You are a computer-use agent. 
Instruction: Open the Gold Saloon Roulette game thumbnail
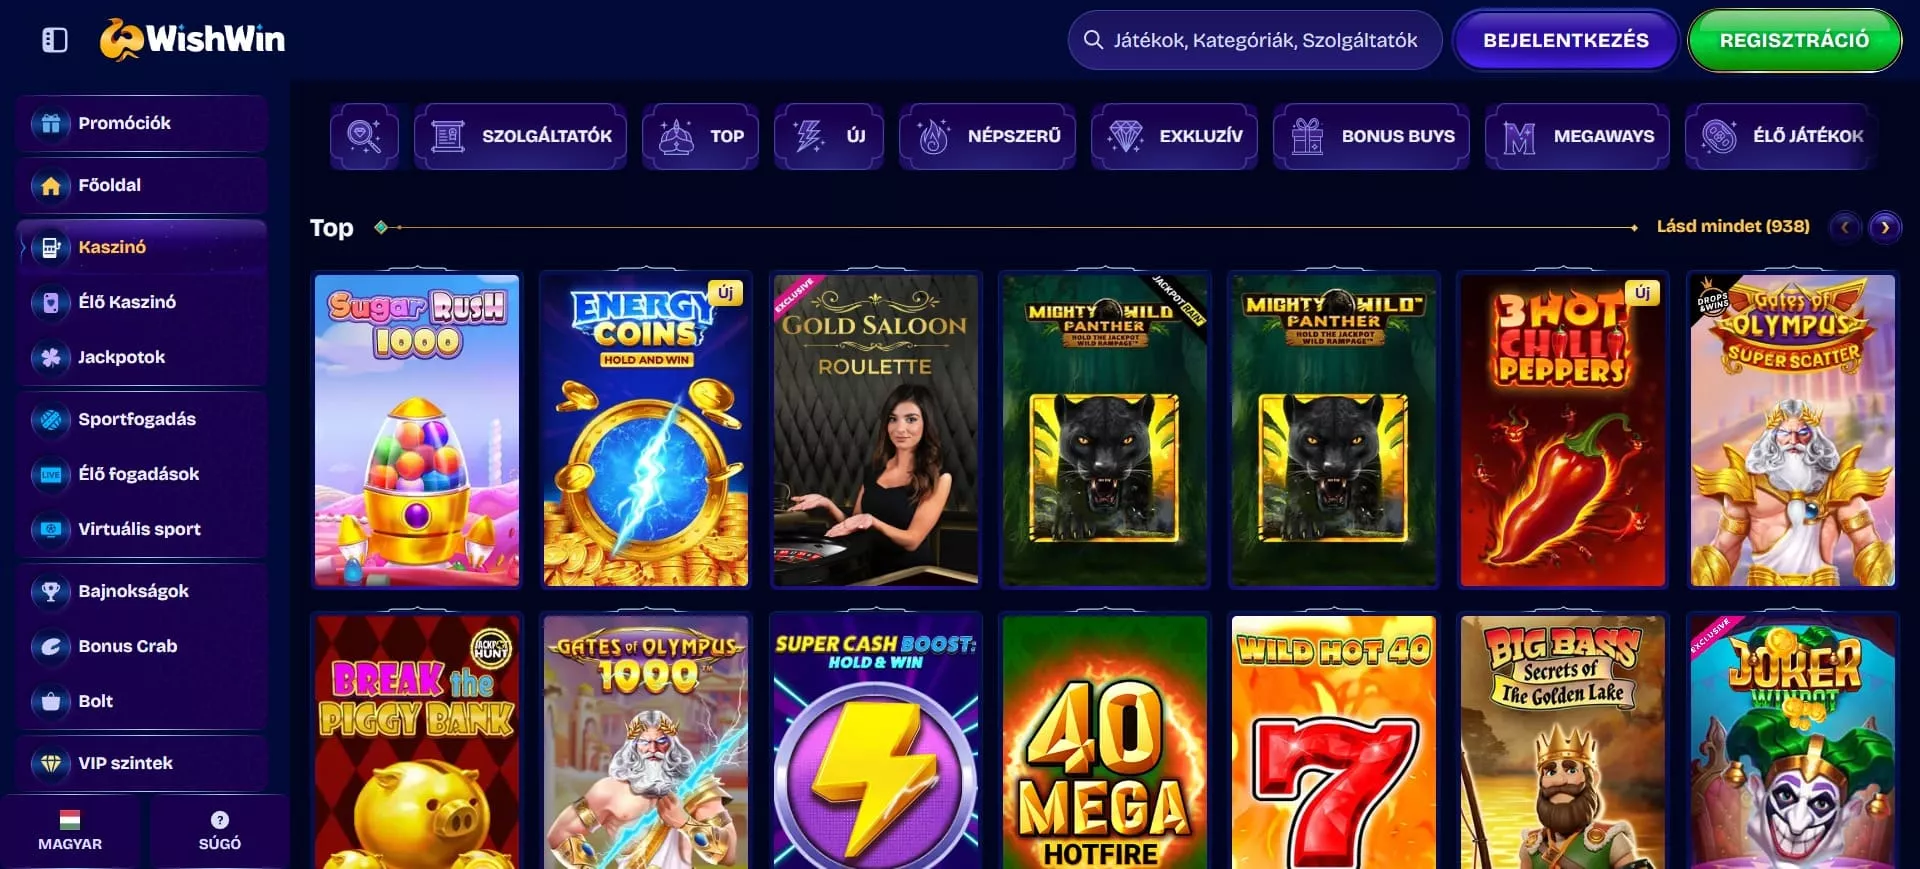coord(876,430)
